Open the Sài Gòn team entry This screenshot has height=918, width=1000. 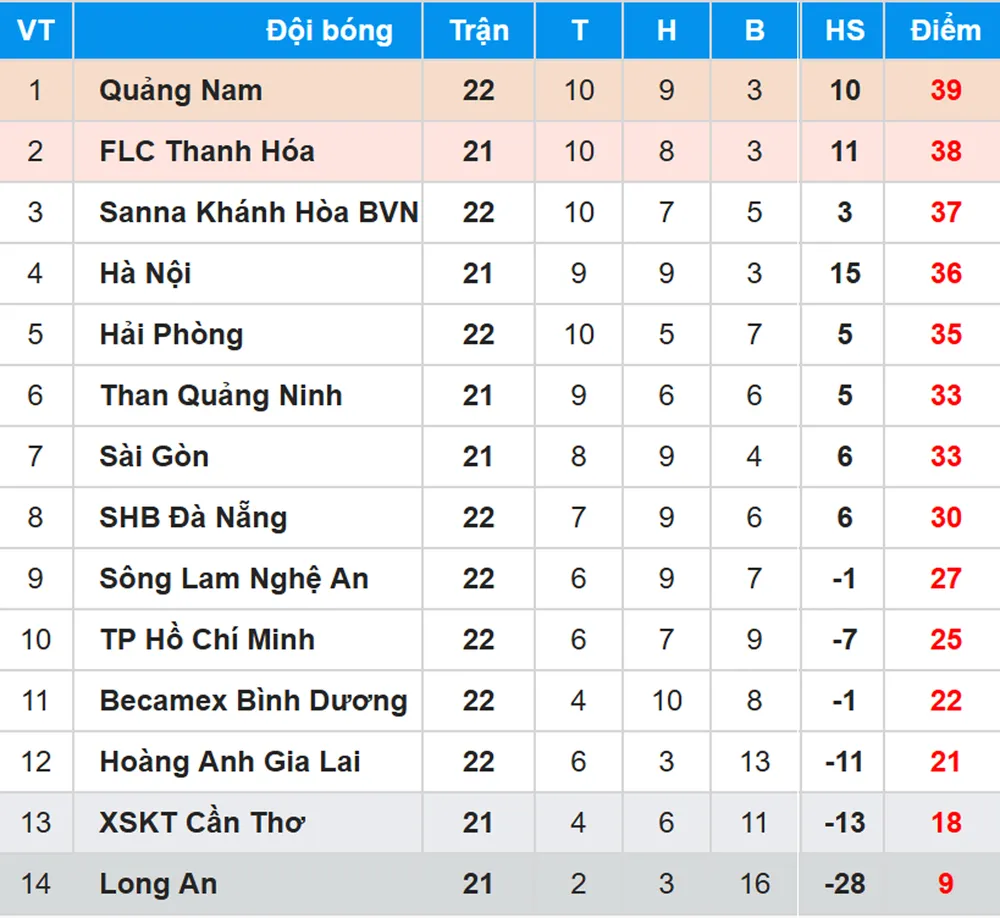point(154,457)
